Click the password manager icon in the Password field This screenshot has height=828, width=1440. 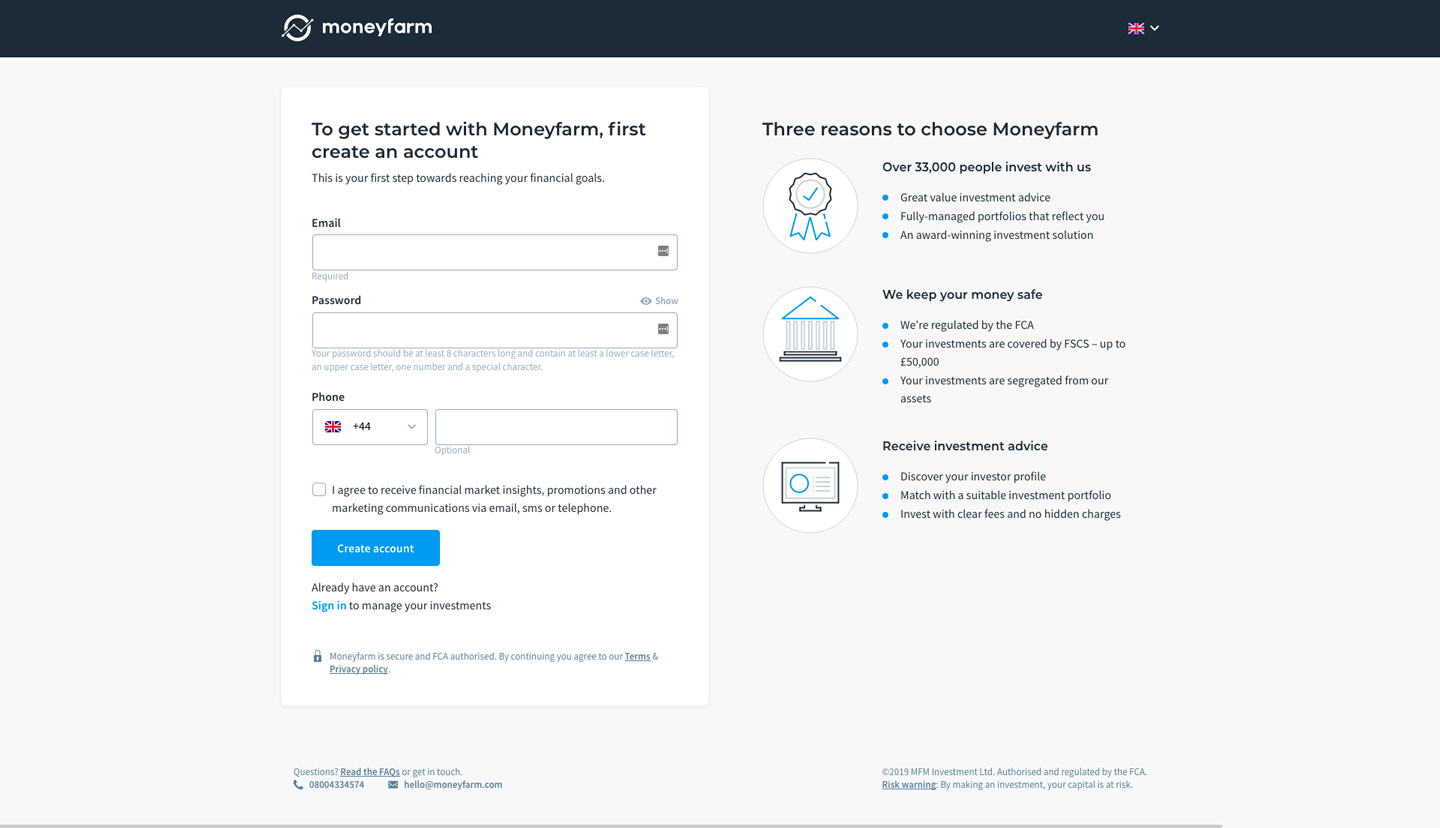click(x=663, y=329)
